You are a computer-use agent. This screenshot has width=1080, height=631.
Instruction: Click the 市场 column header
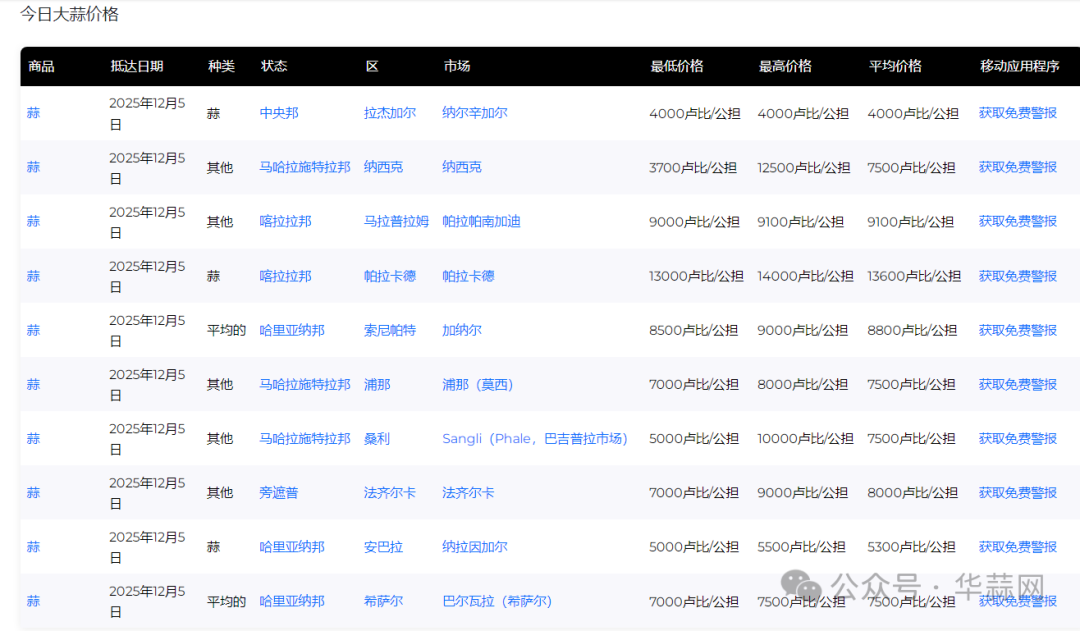point(457,66)
